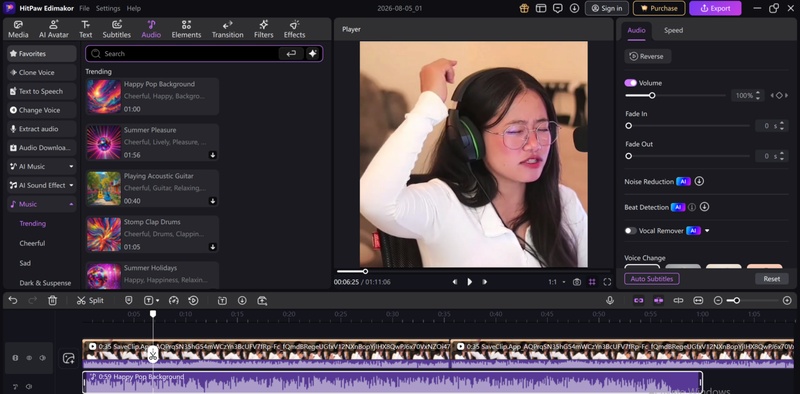Expand the AI Music dropdown
The image size is (800, 394).
tap(71, 166)
